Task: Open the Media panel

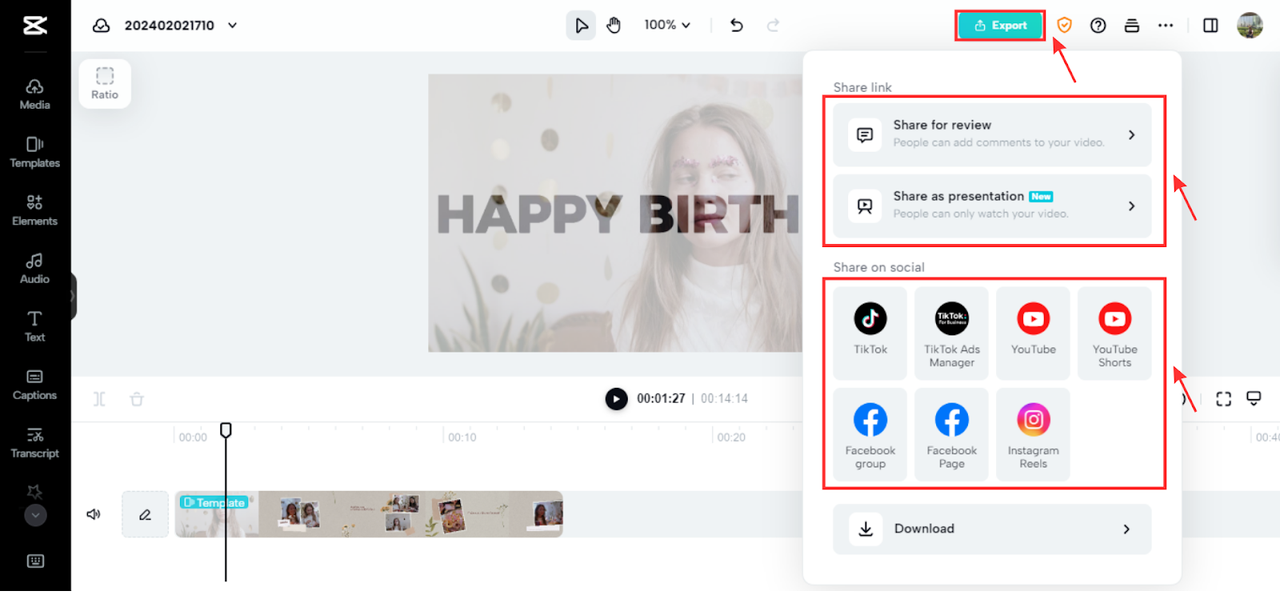Action: [x=35, y=94]
